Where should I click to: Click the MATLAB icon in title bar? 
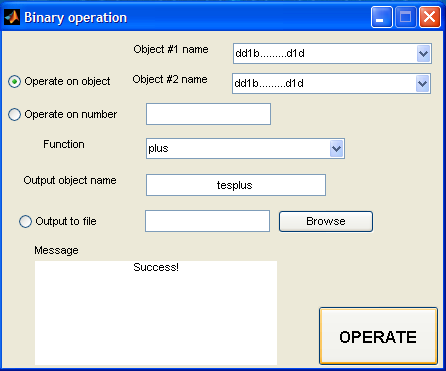click(12, 17)
